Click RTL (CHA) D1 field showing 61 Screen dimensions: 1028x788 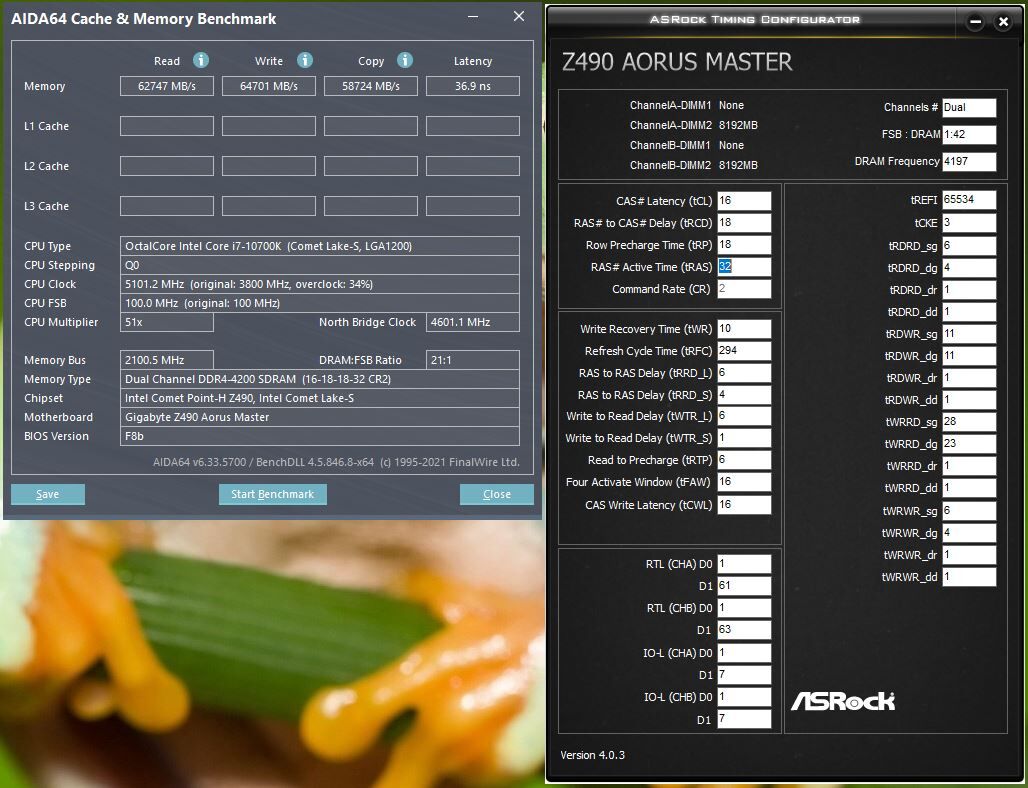[x=744, y=585]
